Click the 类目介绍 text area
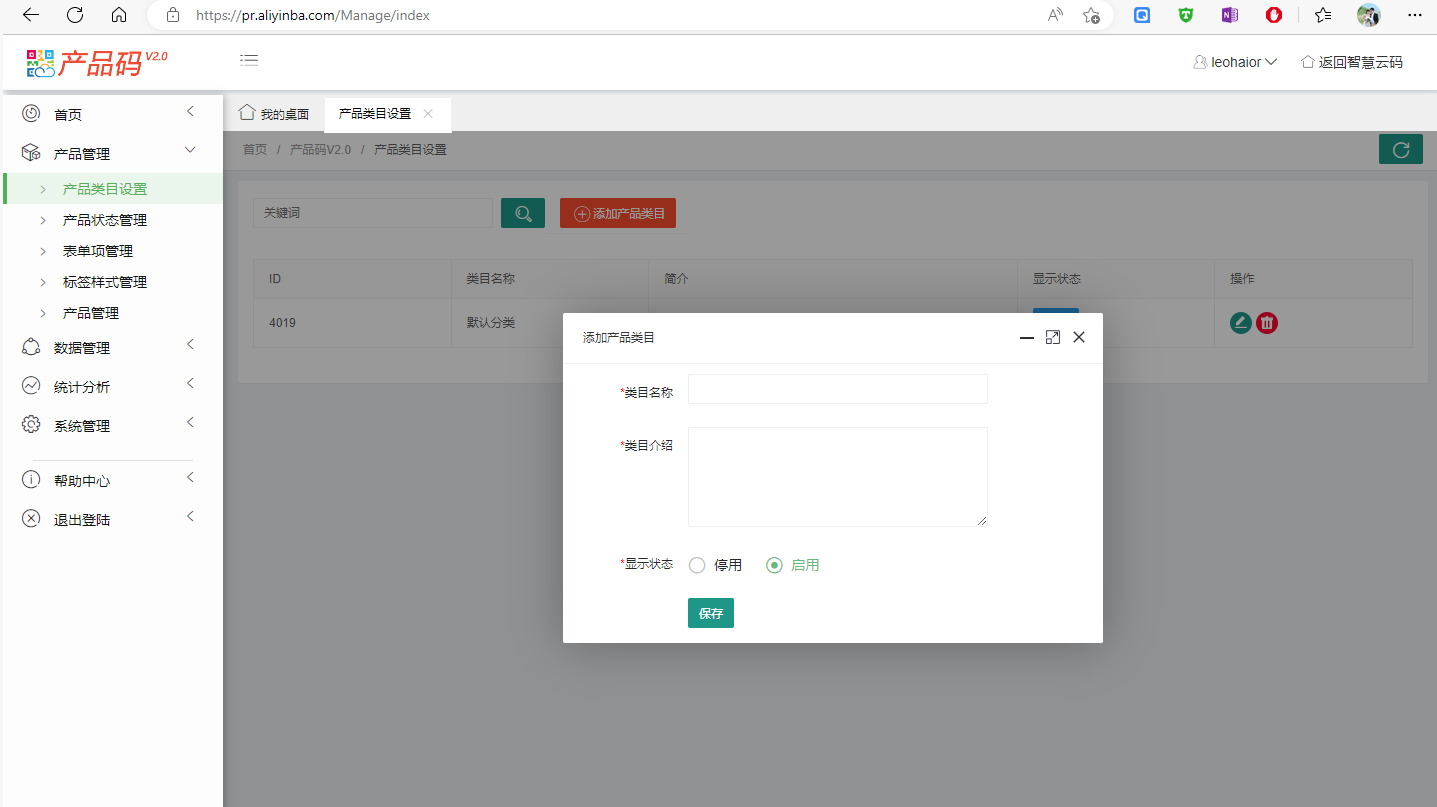The image size is (1437, 807). pos(837,476)
